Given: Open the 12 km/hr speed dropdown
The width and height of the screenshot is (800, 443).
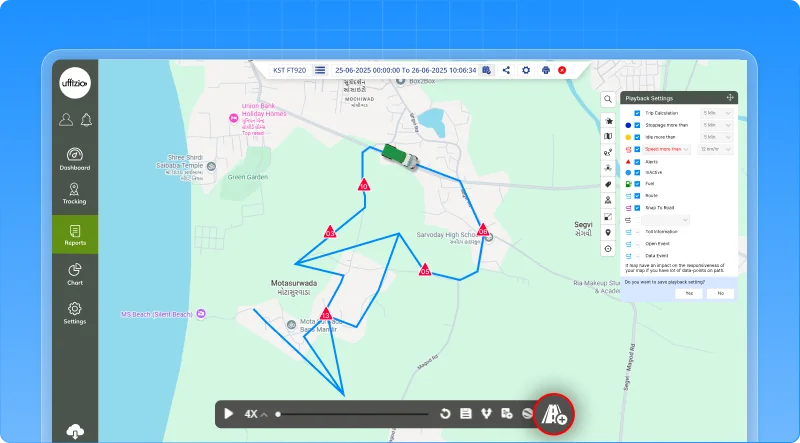Looking at the screenshot, I should click(715, 150).
